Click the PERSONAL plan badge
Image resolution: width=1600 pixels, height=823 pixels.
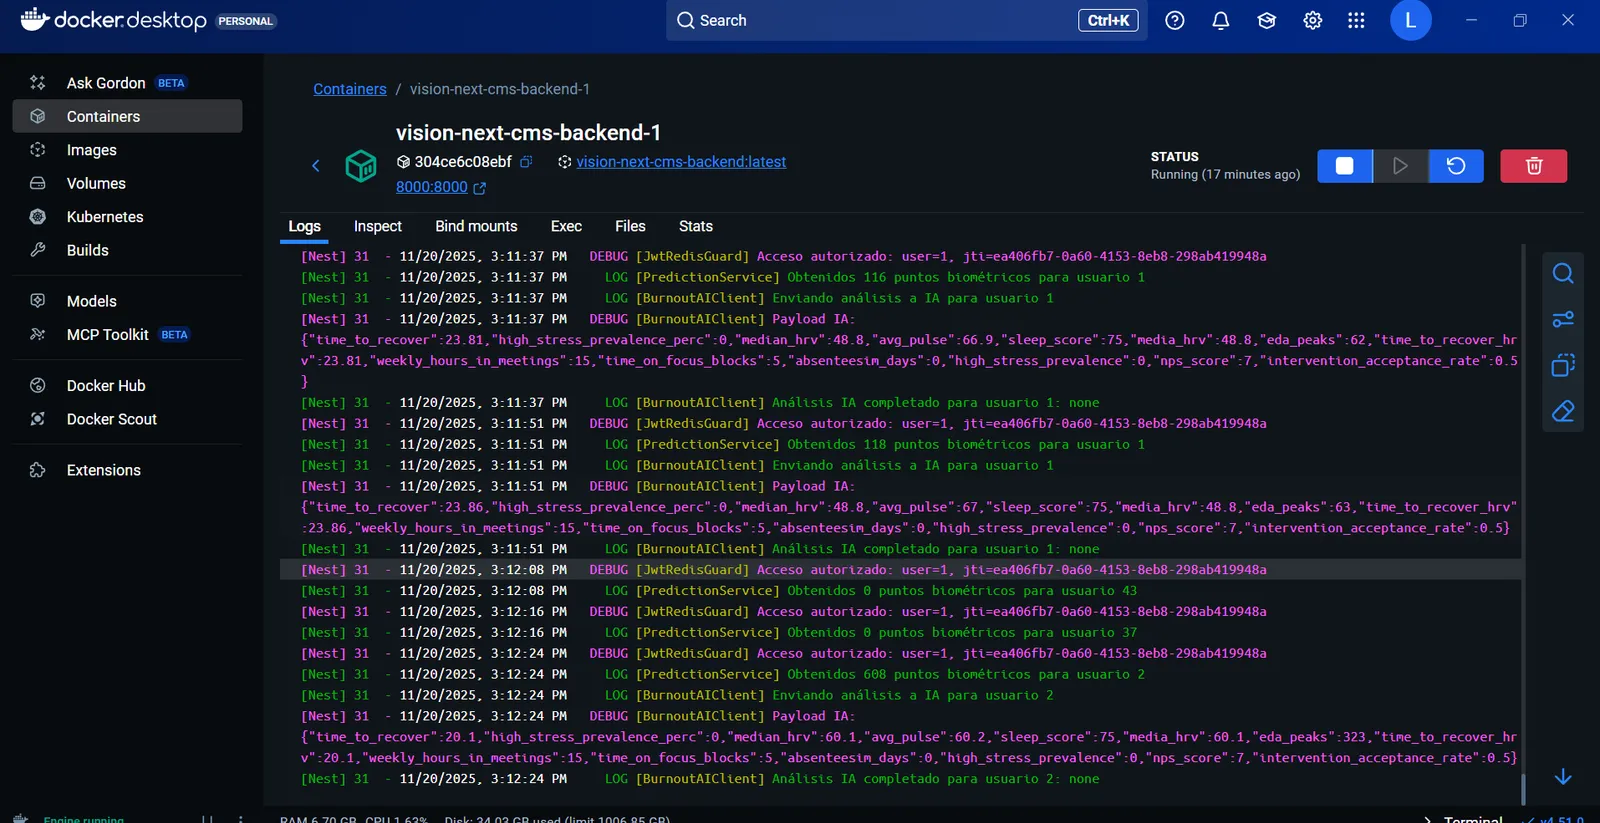click(245, 21)
